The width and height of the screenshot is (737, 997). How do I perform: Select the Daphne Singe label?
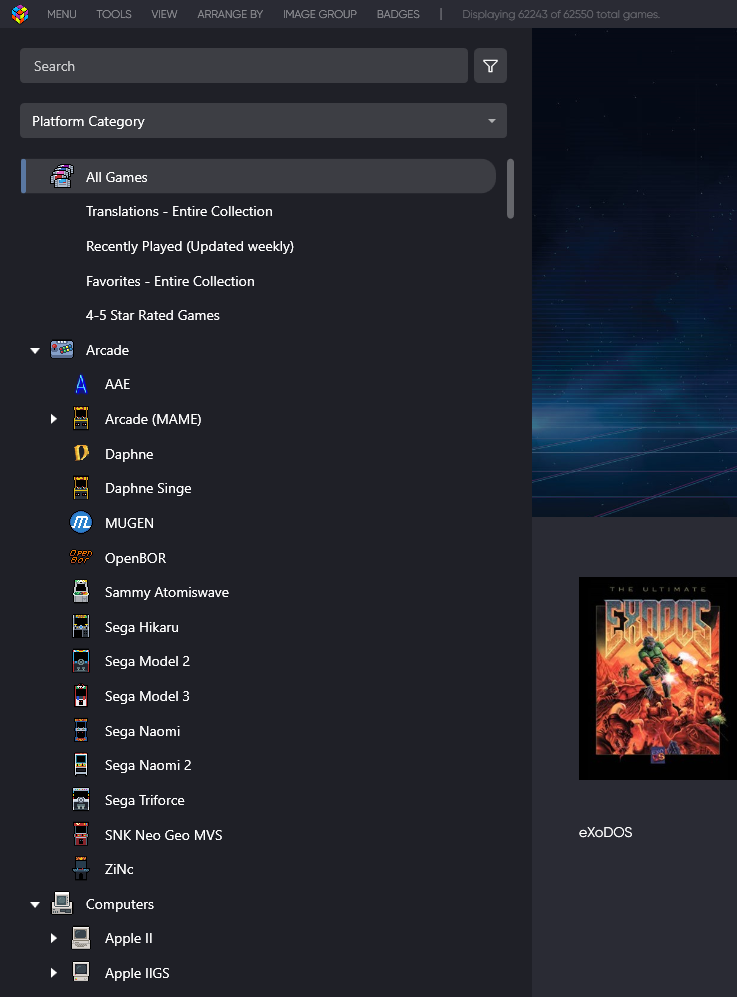click(x=148, y=488)
